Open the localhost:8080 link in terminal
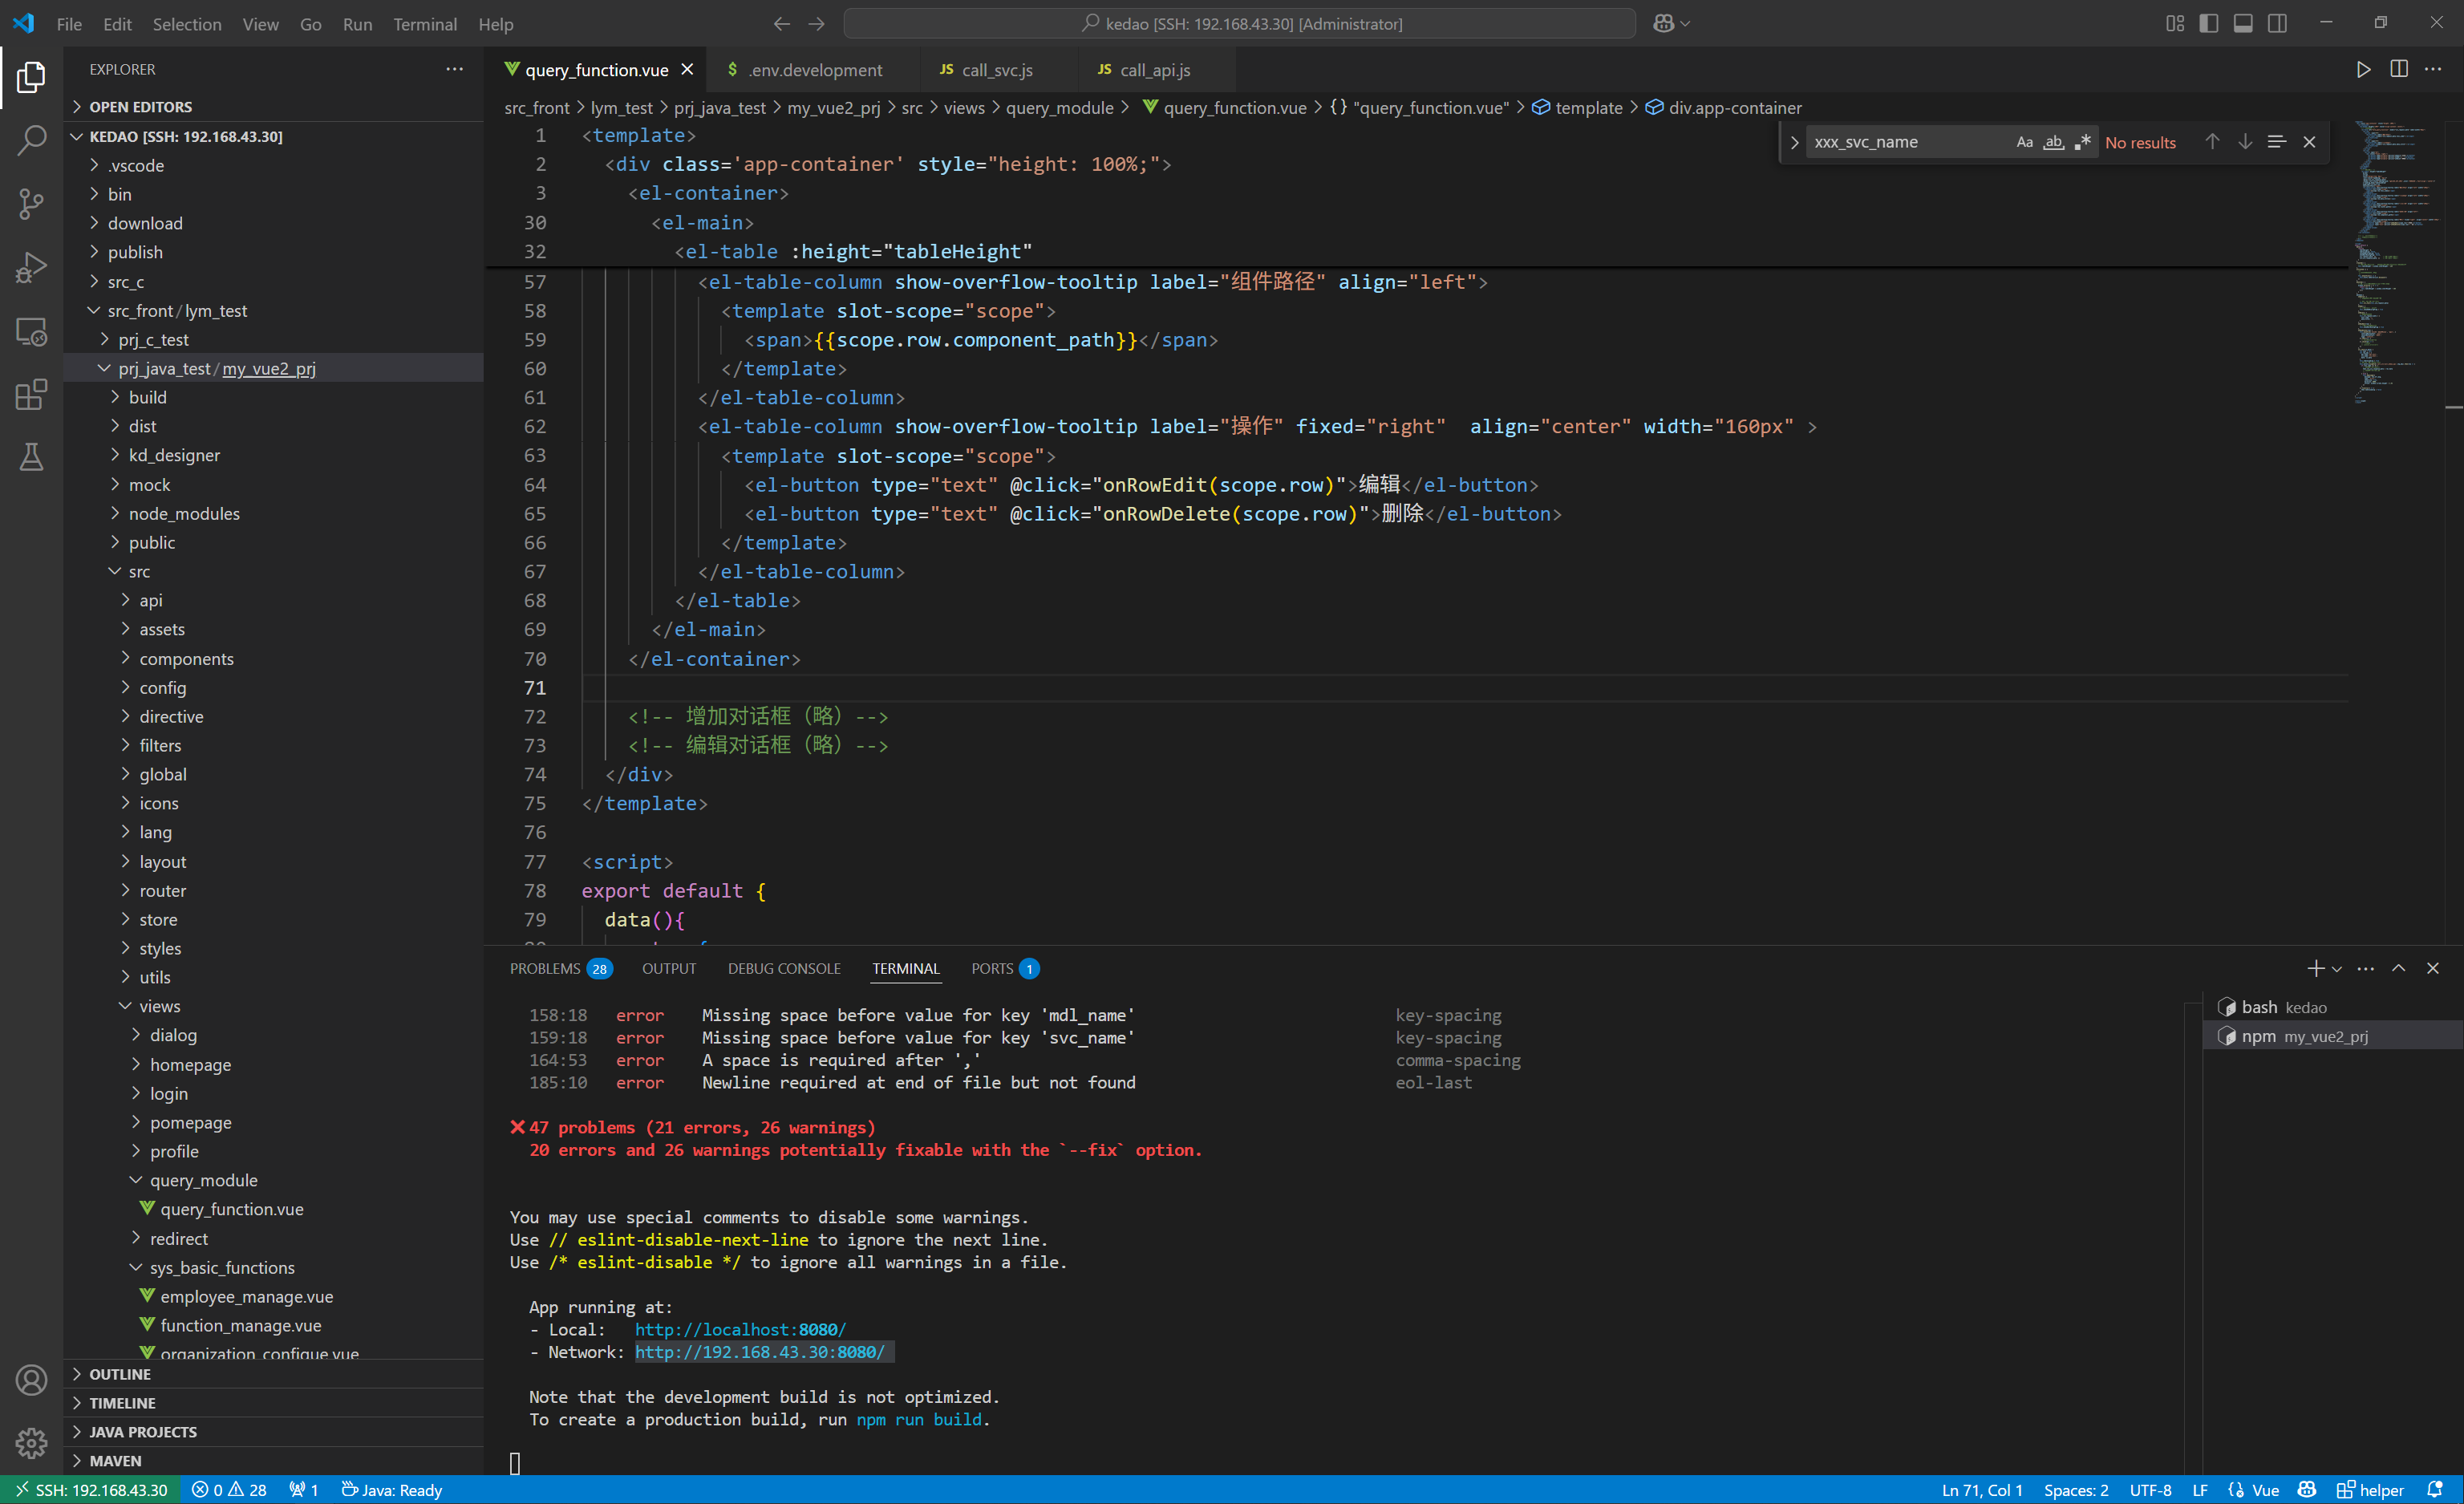Image resolution: width=2464 pixels, height=1504 pixels. coord(739,1329)
